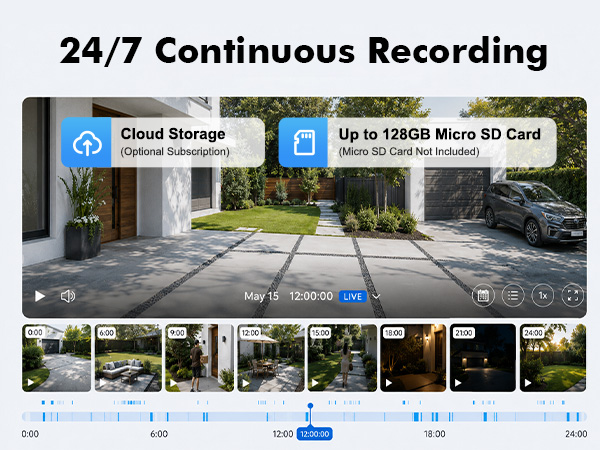Click the May 15 date text
The width and height of the screenshot is (600, 450).
[261, 297]
